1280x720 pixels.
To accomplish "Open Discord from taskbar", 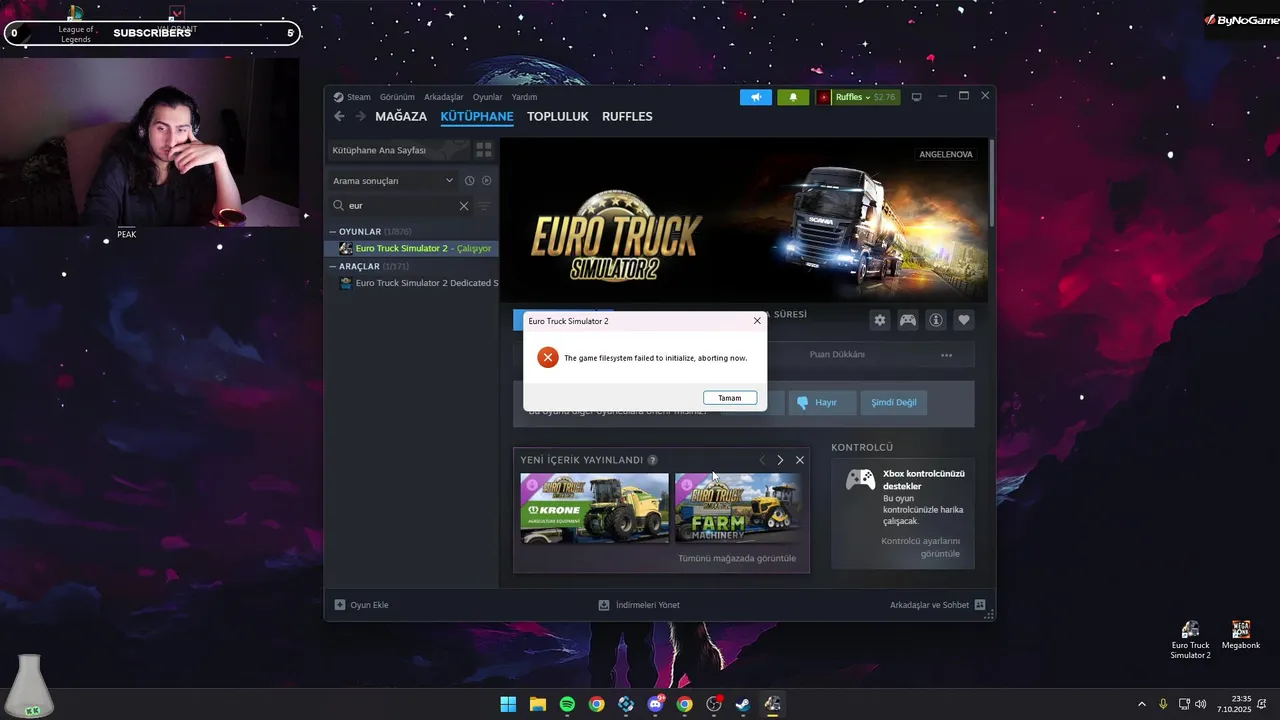I will (x=655, y=704).
